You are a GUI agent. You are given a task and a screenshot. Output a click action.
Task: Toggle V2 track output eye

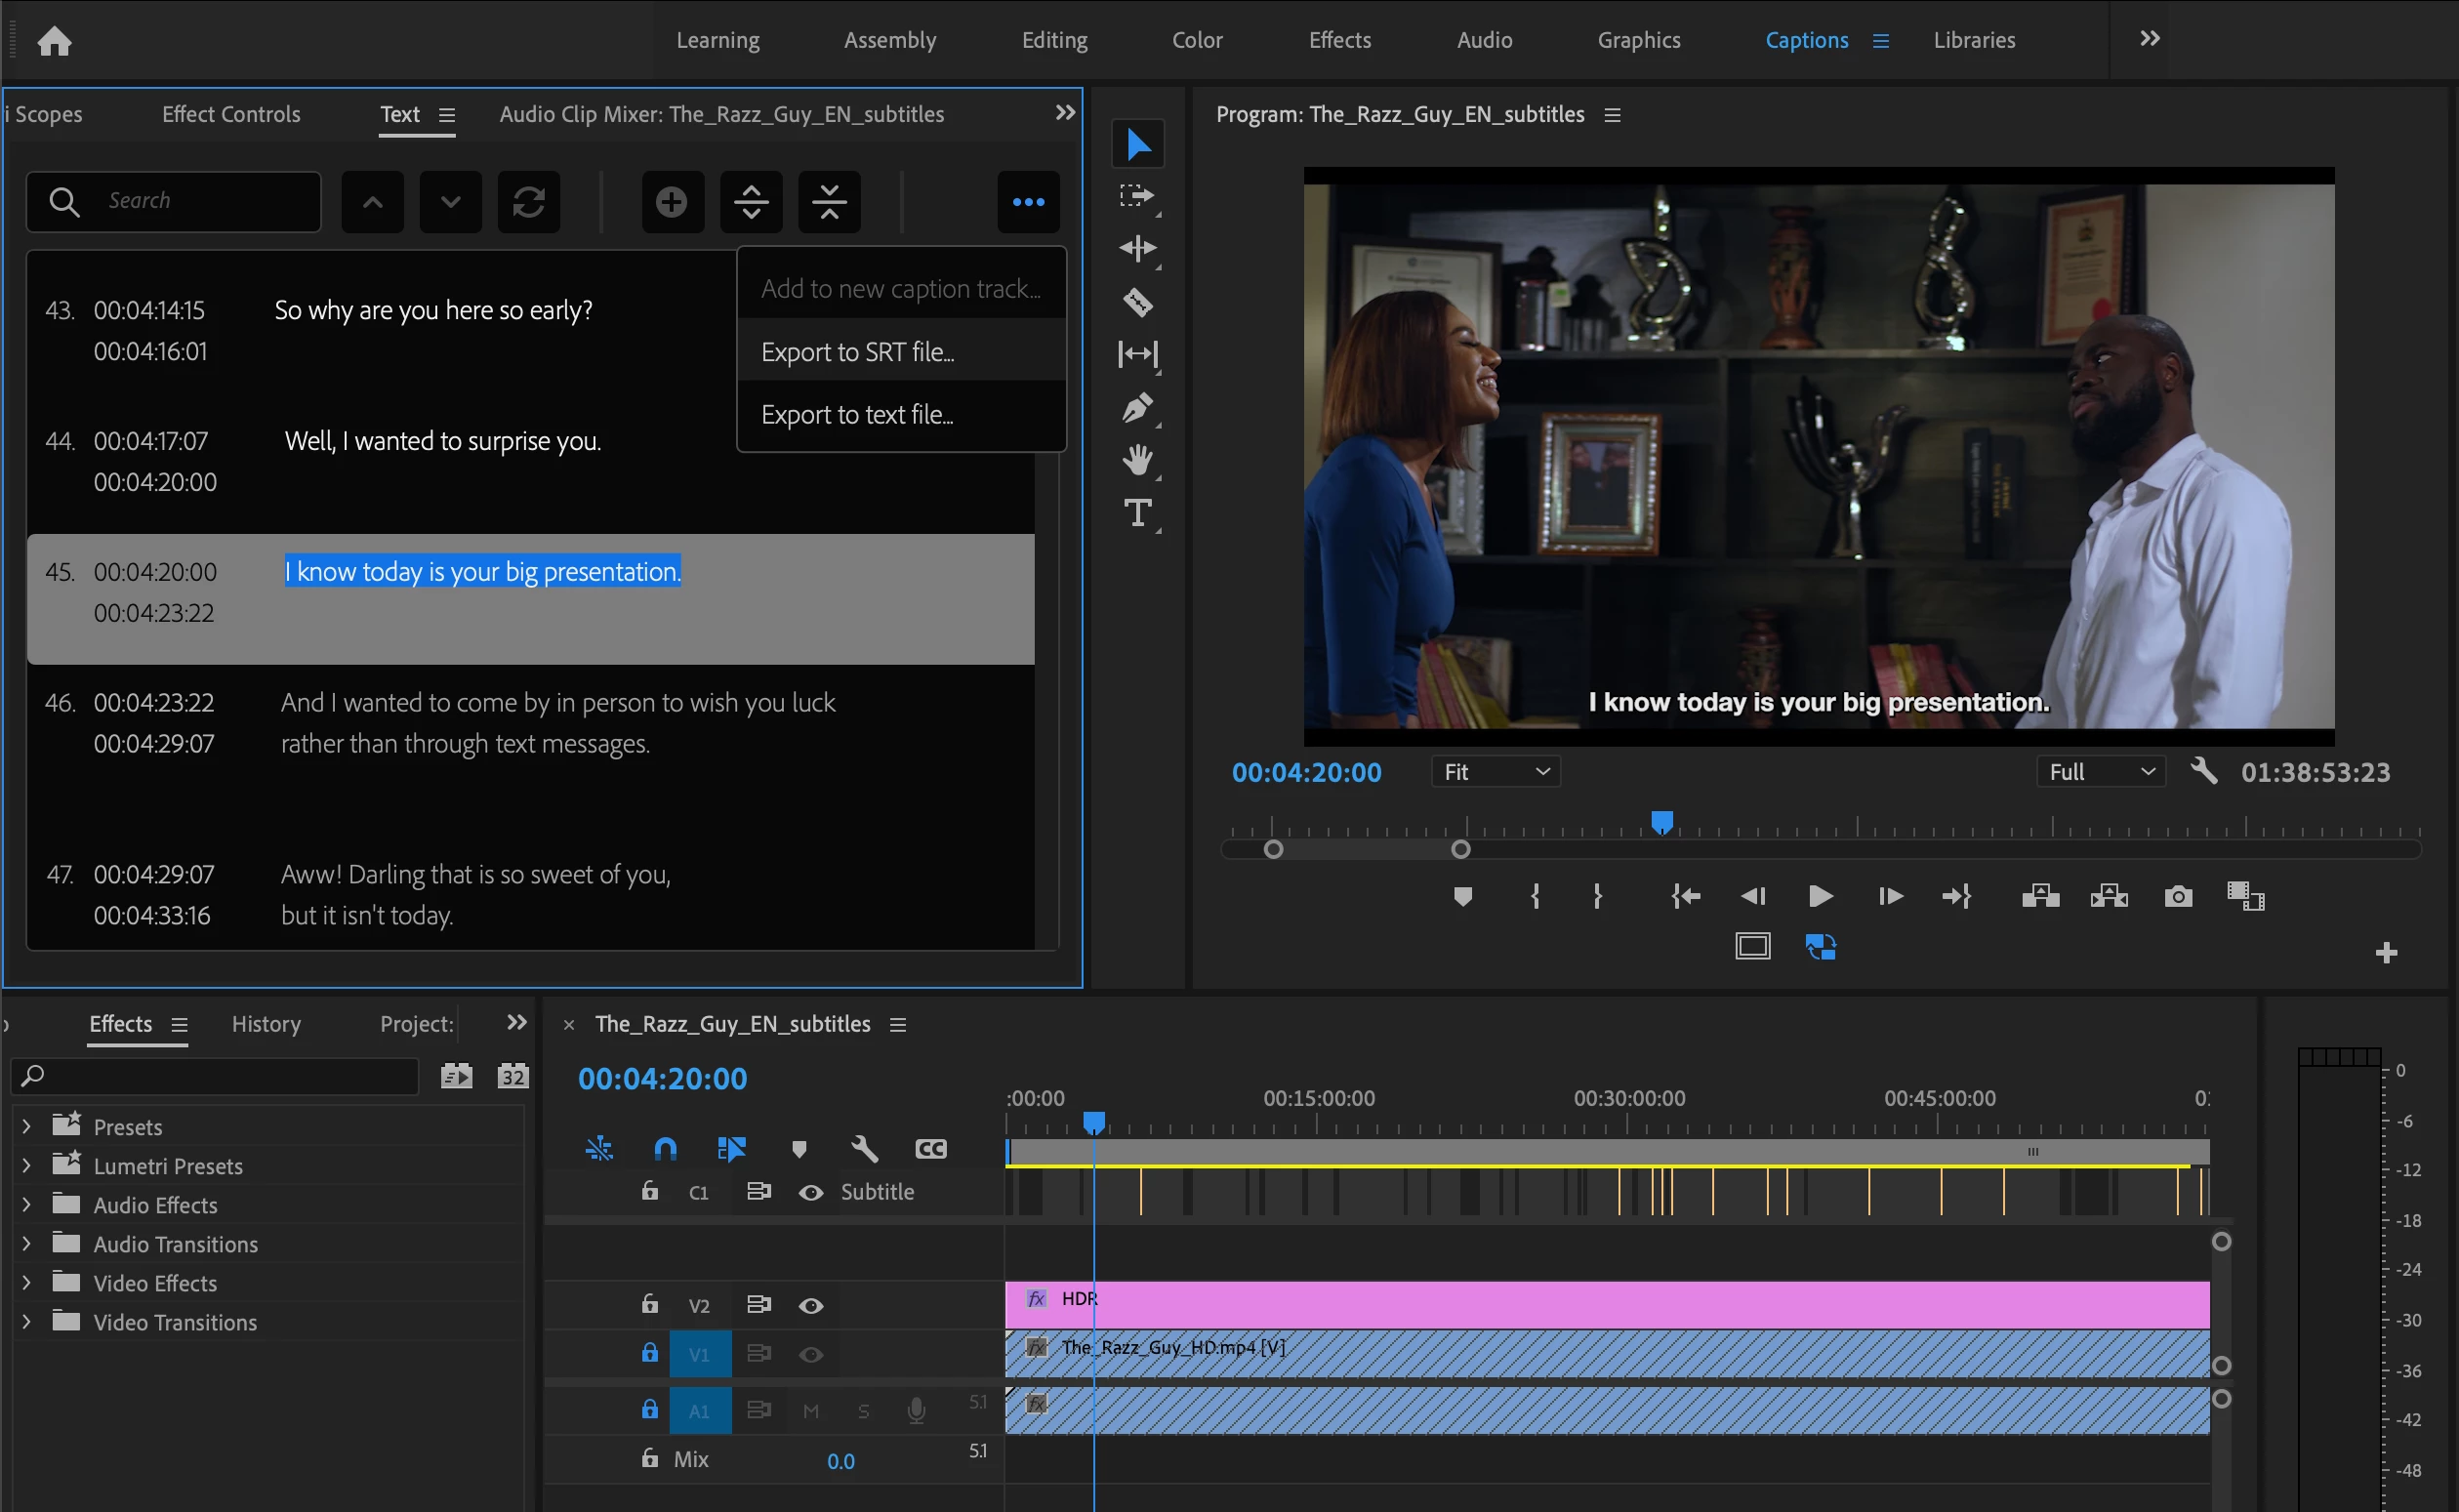click(x=811, y=1306)
